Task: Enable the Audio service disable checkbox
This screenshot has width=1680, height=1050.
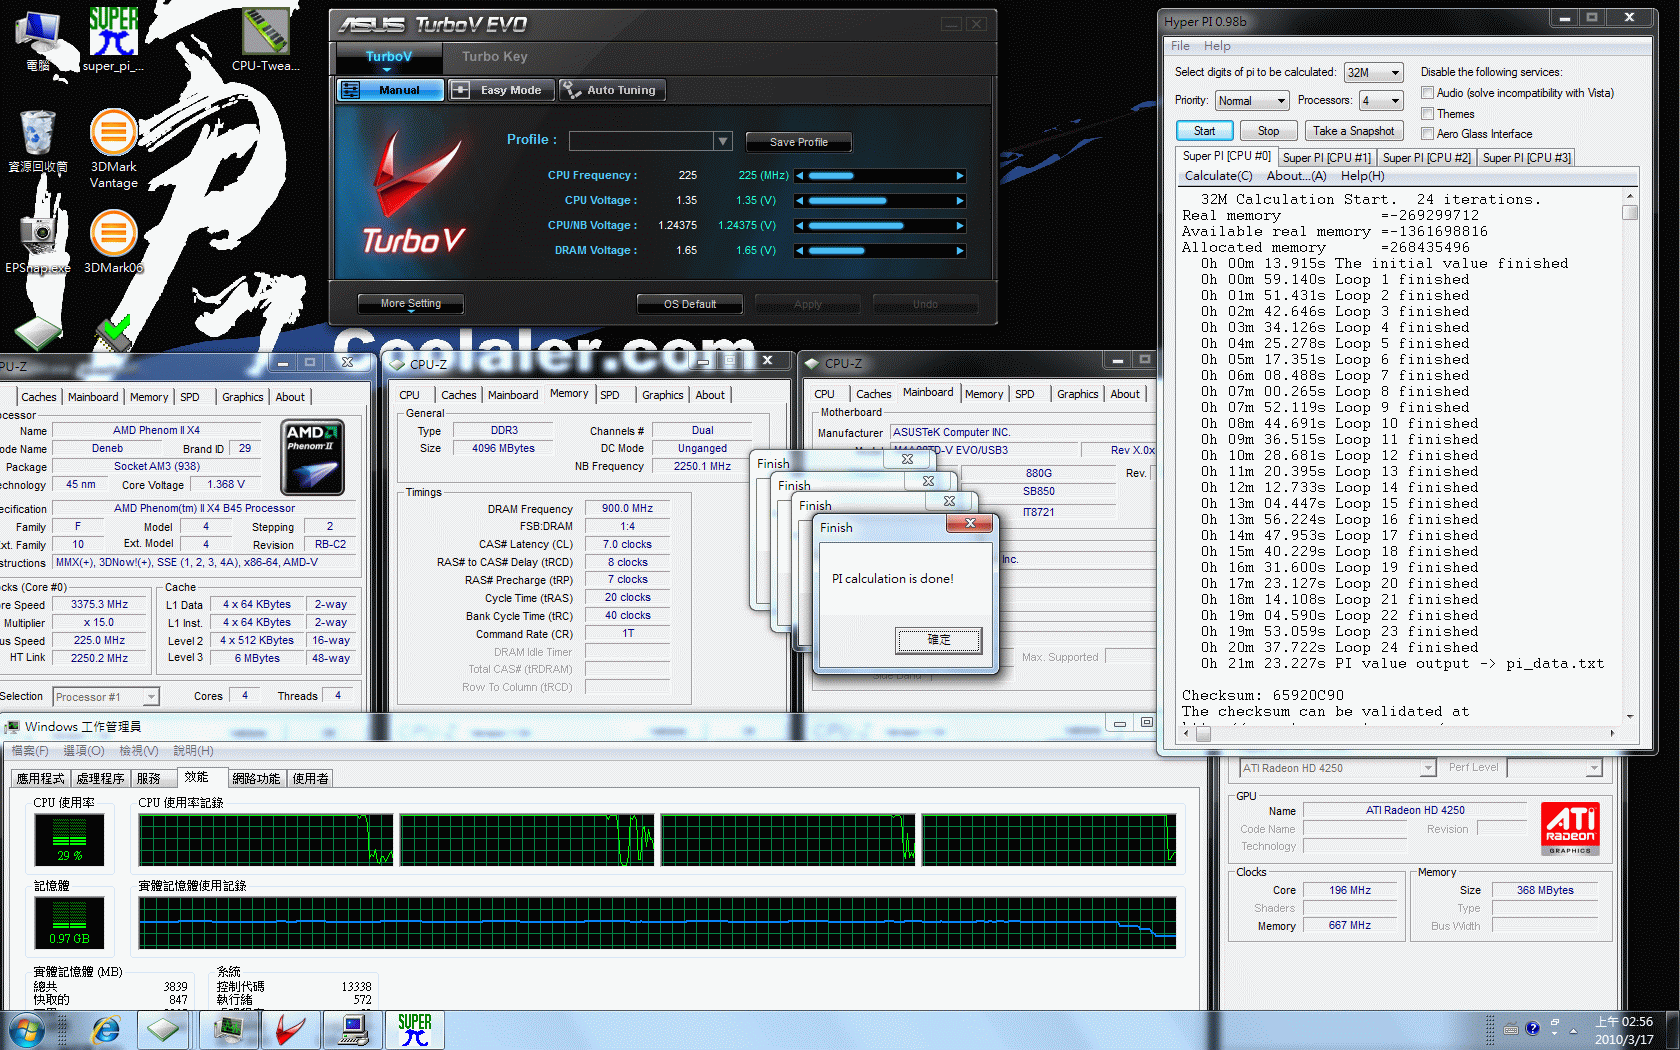Action: click(1427, 93)
